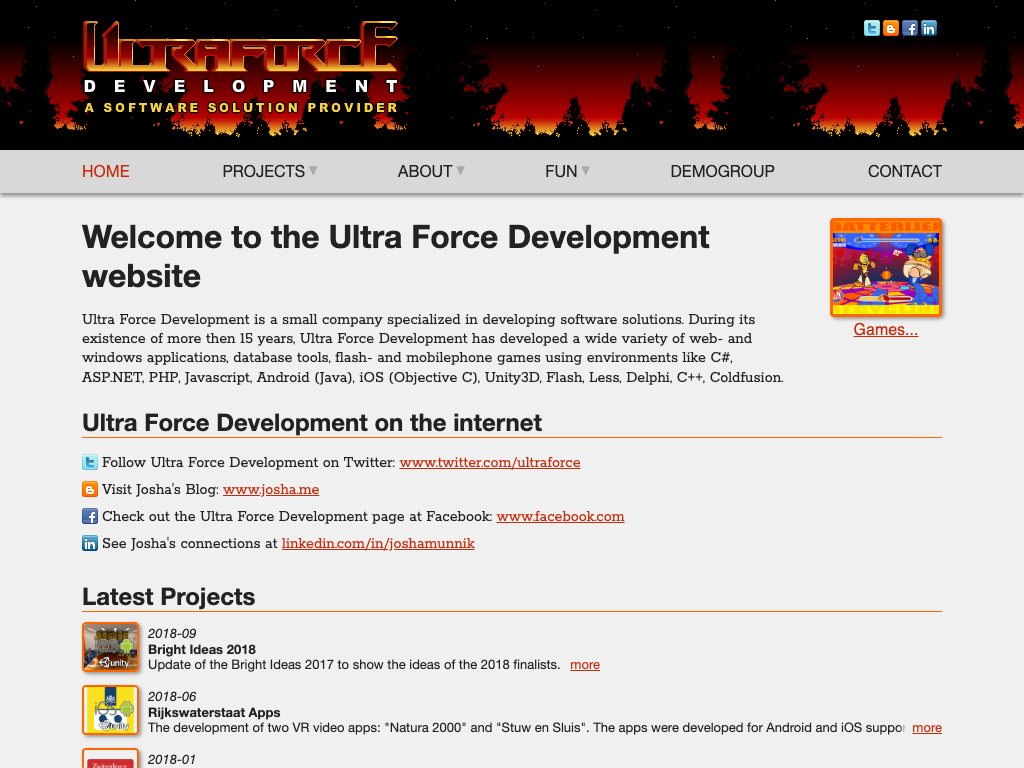Open www.twitter.com/ultraforce link

pos(490,462)
